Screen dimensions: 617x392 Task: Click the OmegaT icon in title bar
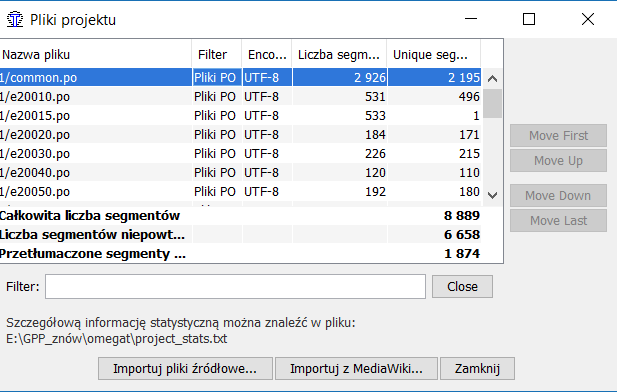click(15, 20)
